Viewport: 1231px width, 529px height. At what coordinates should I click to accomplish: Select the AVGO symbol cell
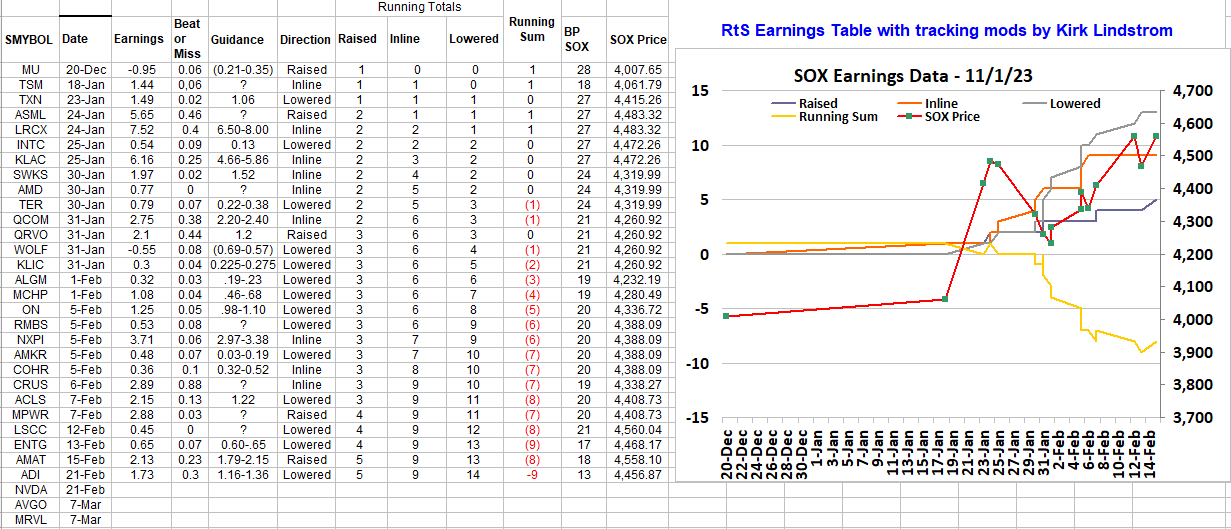coord(30,505)
